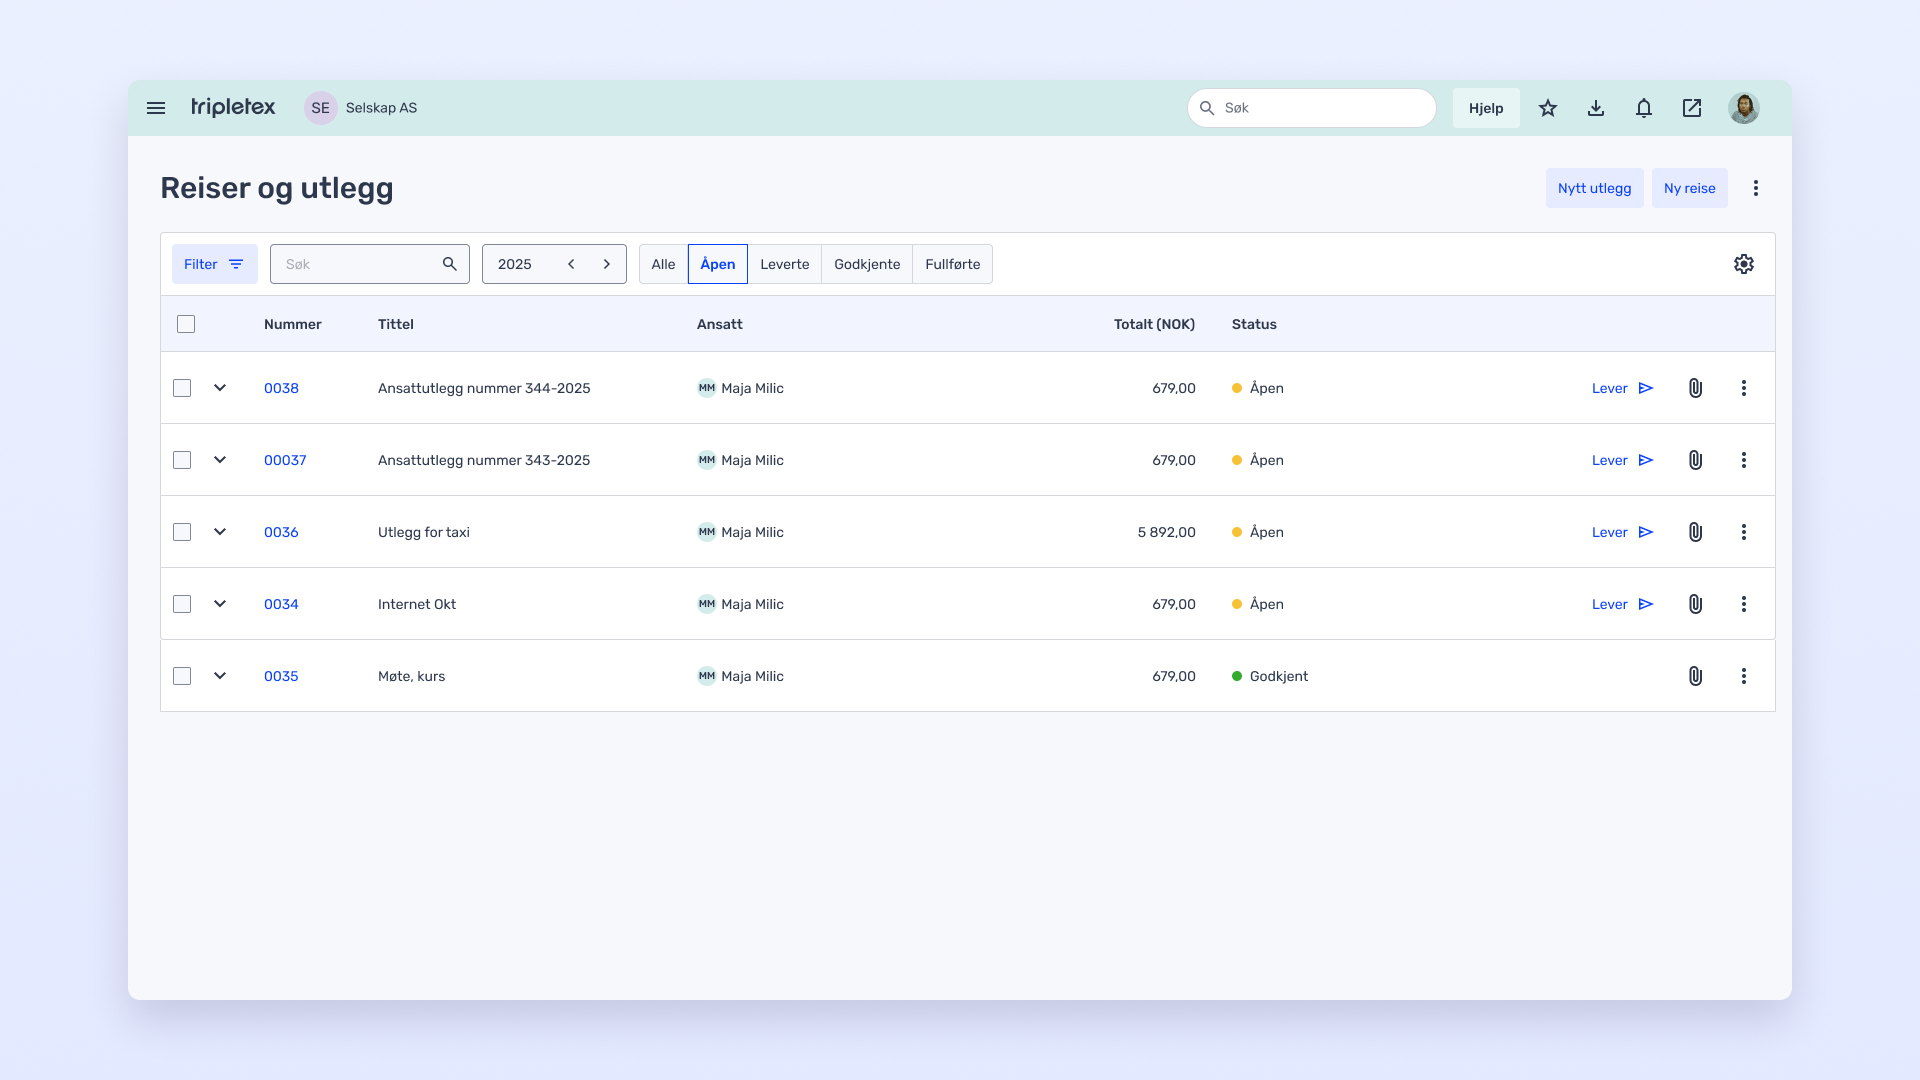
Task: Click Lever for expense 00037
Action: pyautogui.click(x=1623, y=460)
